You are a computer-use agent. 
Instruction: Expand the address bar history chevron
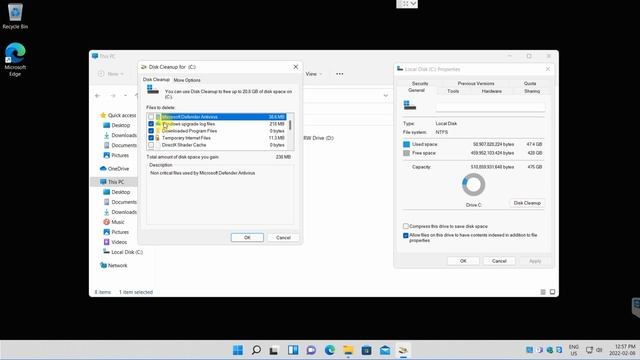point(385,96)
